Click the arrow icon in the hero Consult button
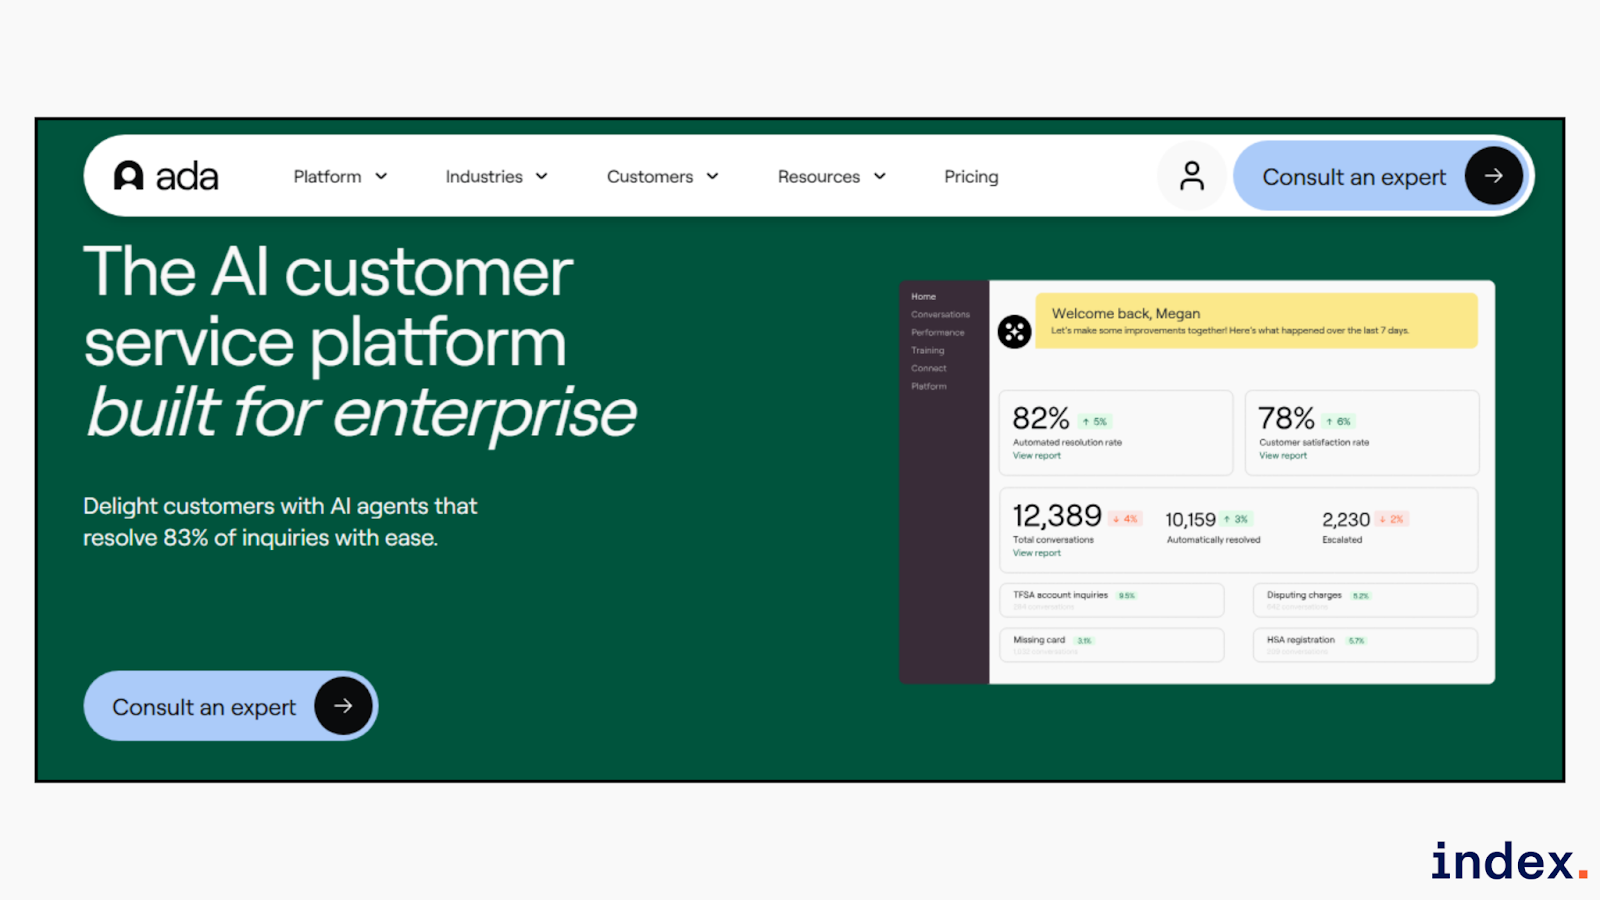This screenshot has width=1600, height=900. point(343,706)
